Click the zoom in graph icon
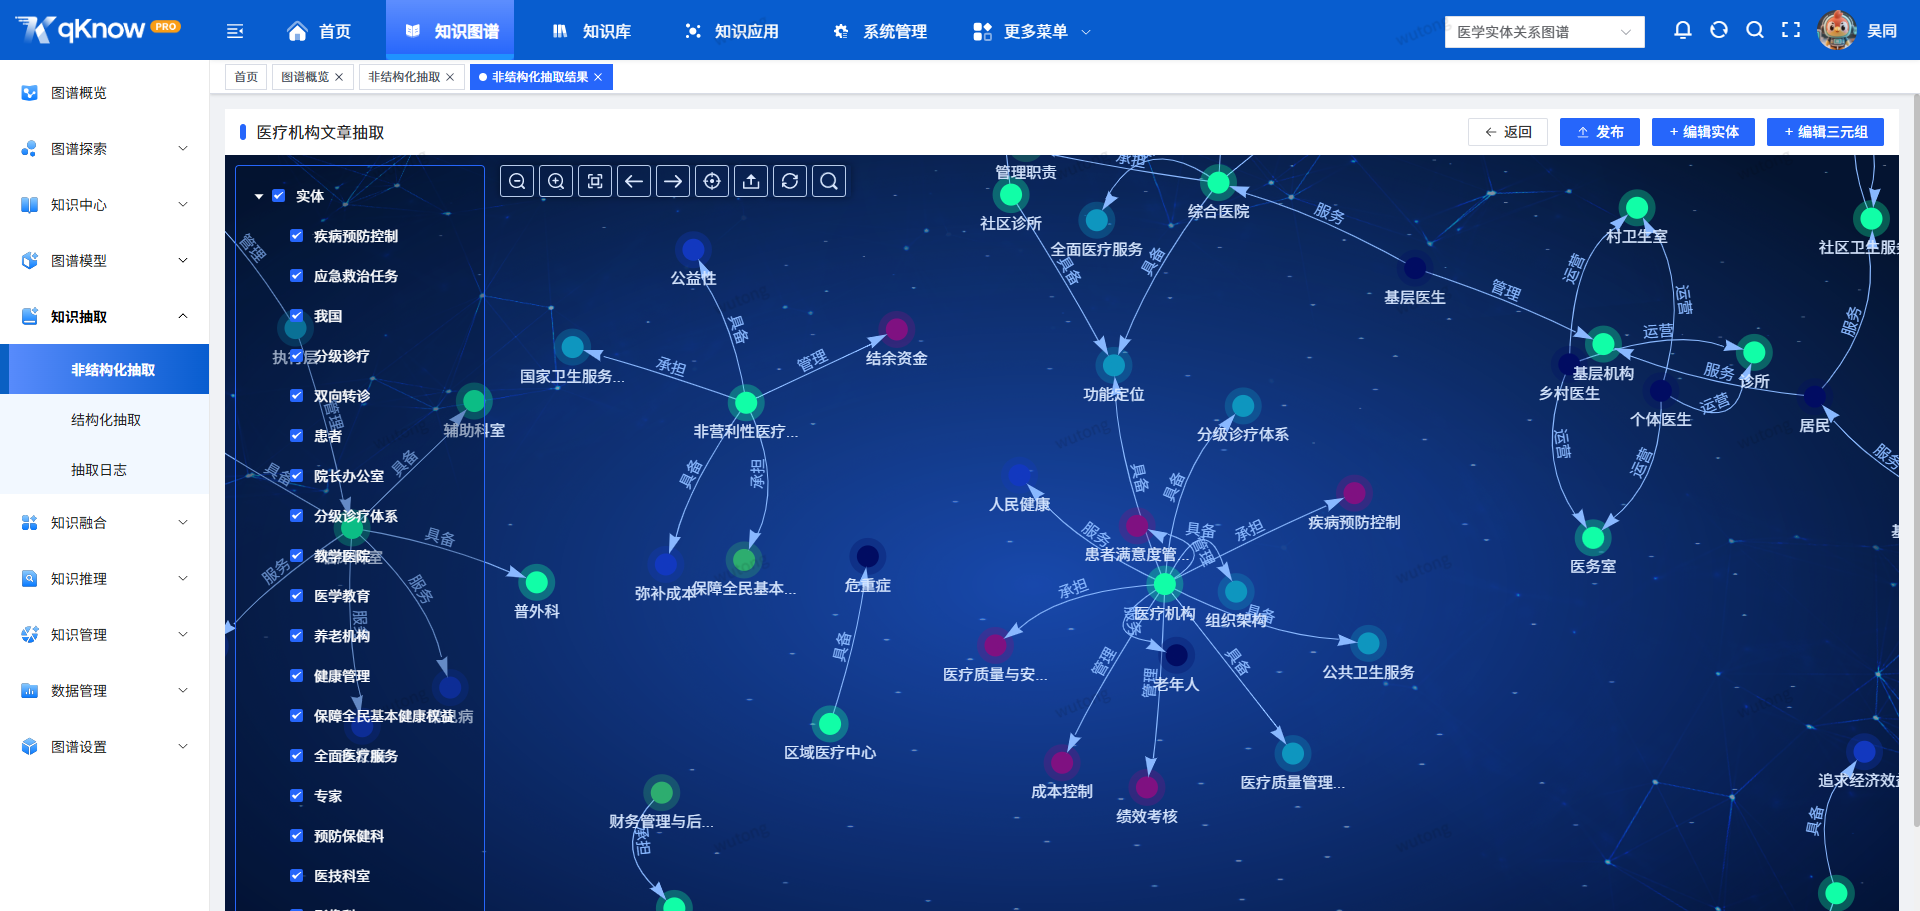The image size is (1920, 911). click(556, 181)
